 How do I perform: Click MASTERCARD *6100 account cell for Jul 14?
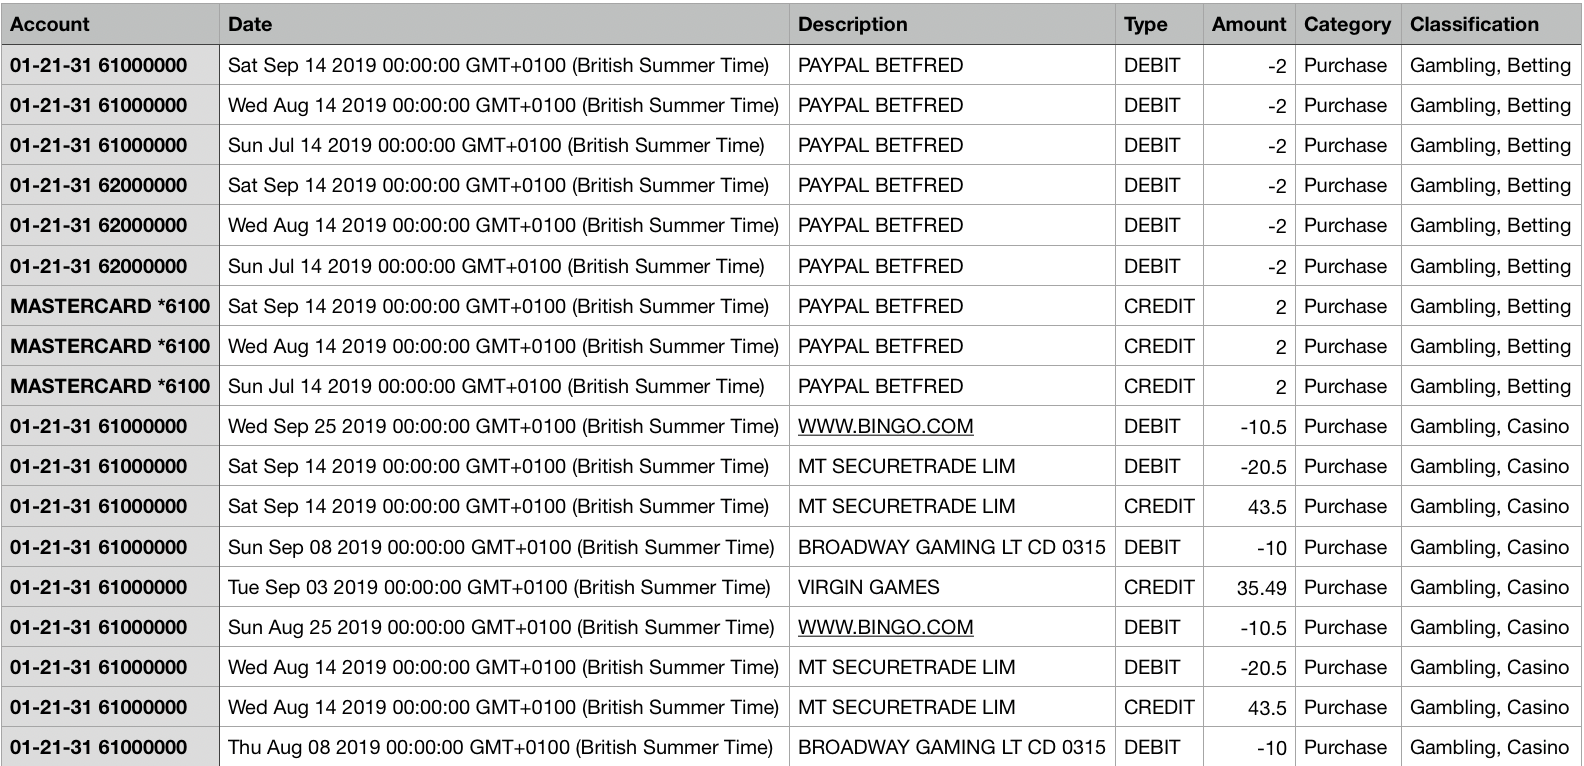pos(110,386)
